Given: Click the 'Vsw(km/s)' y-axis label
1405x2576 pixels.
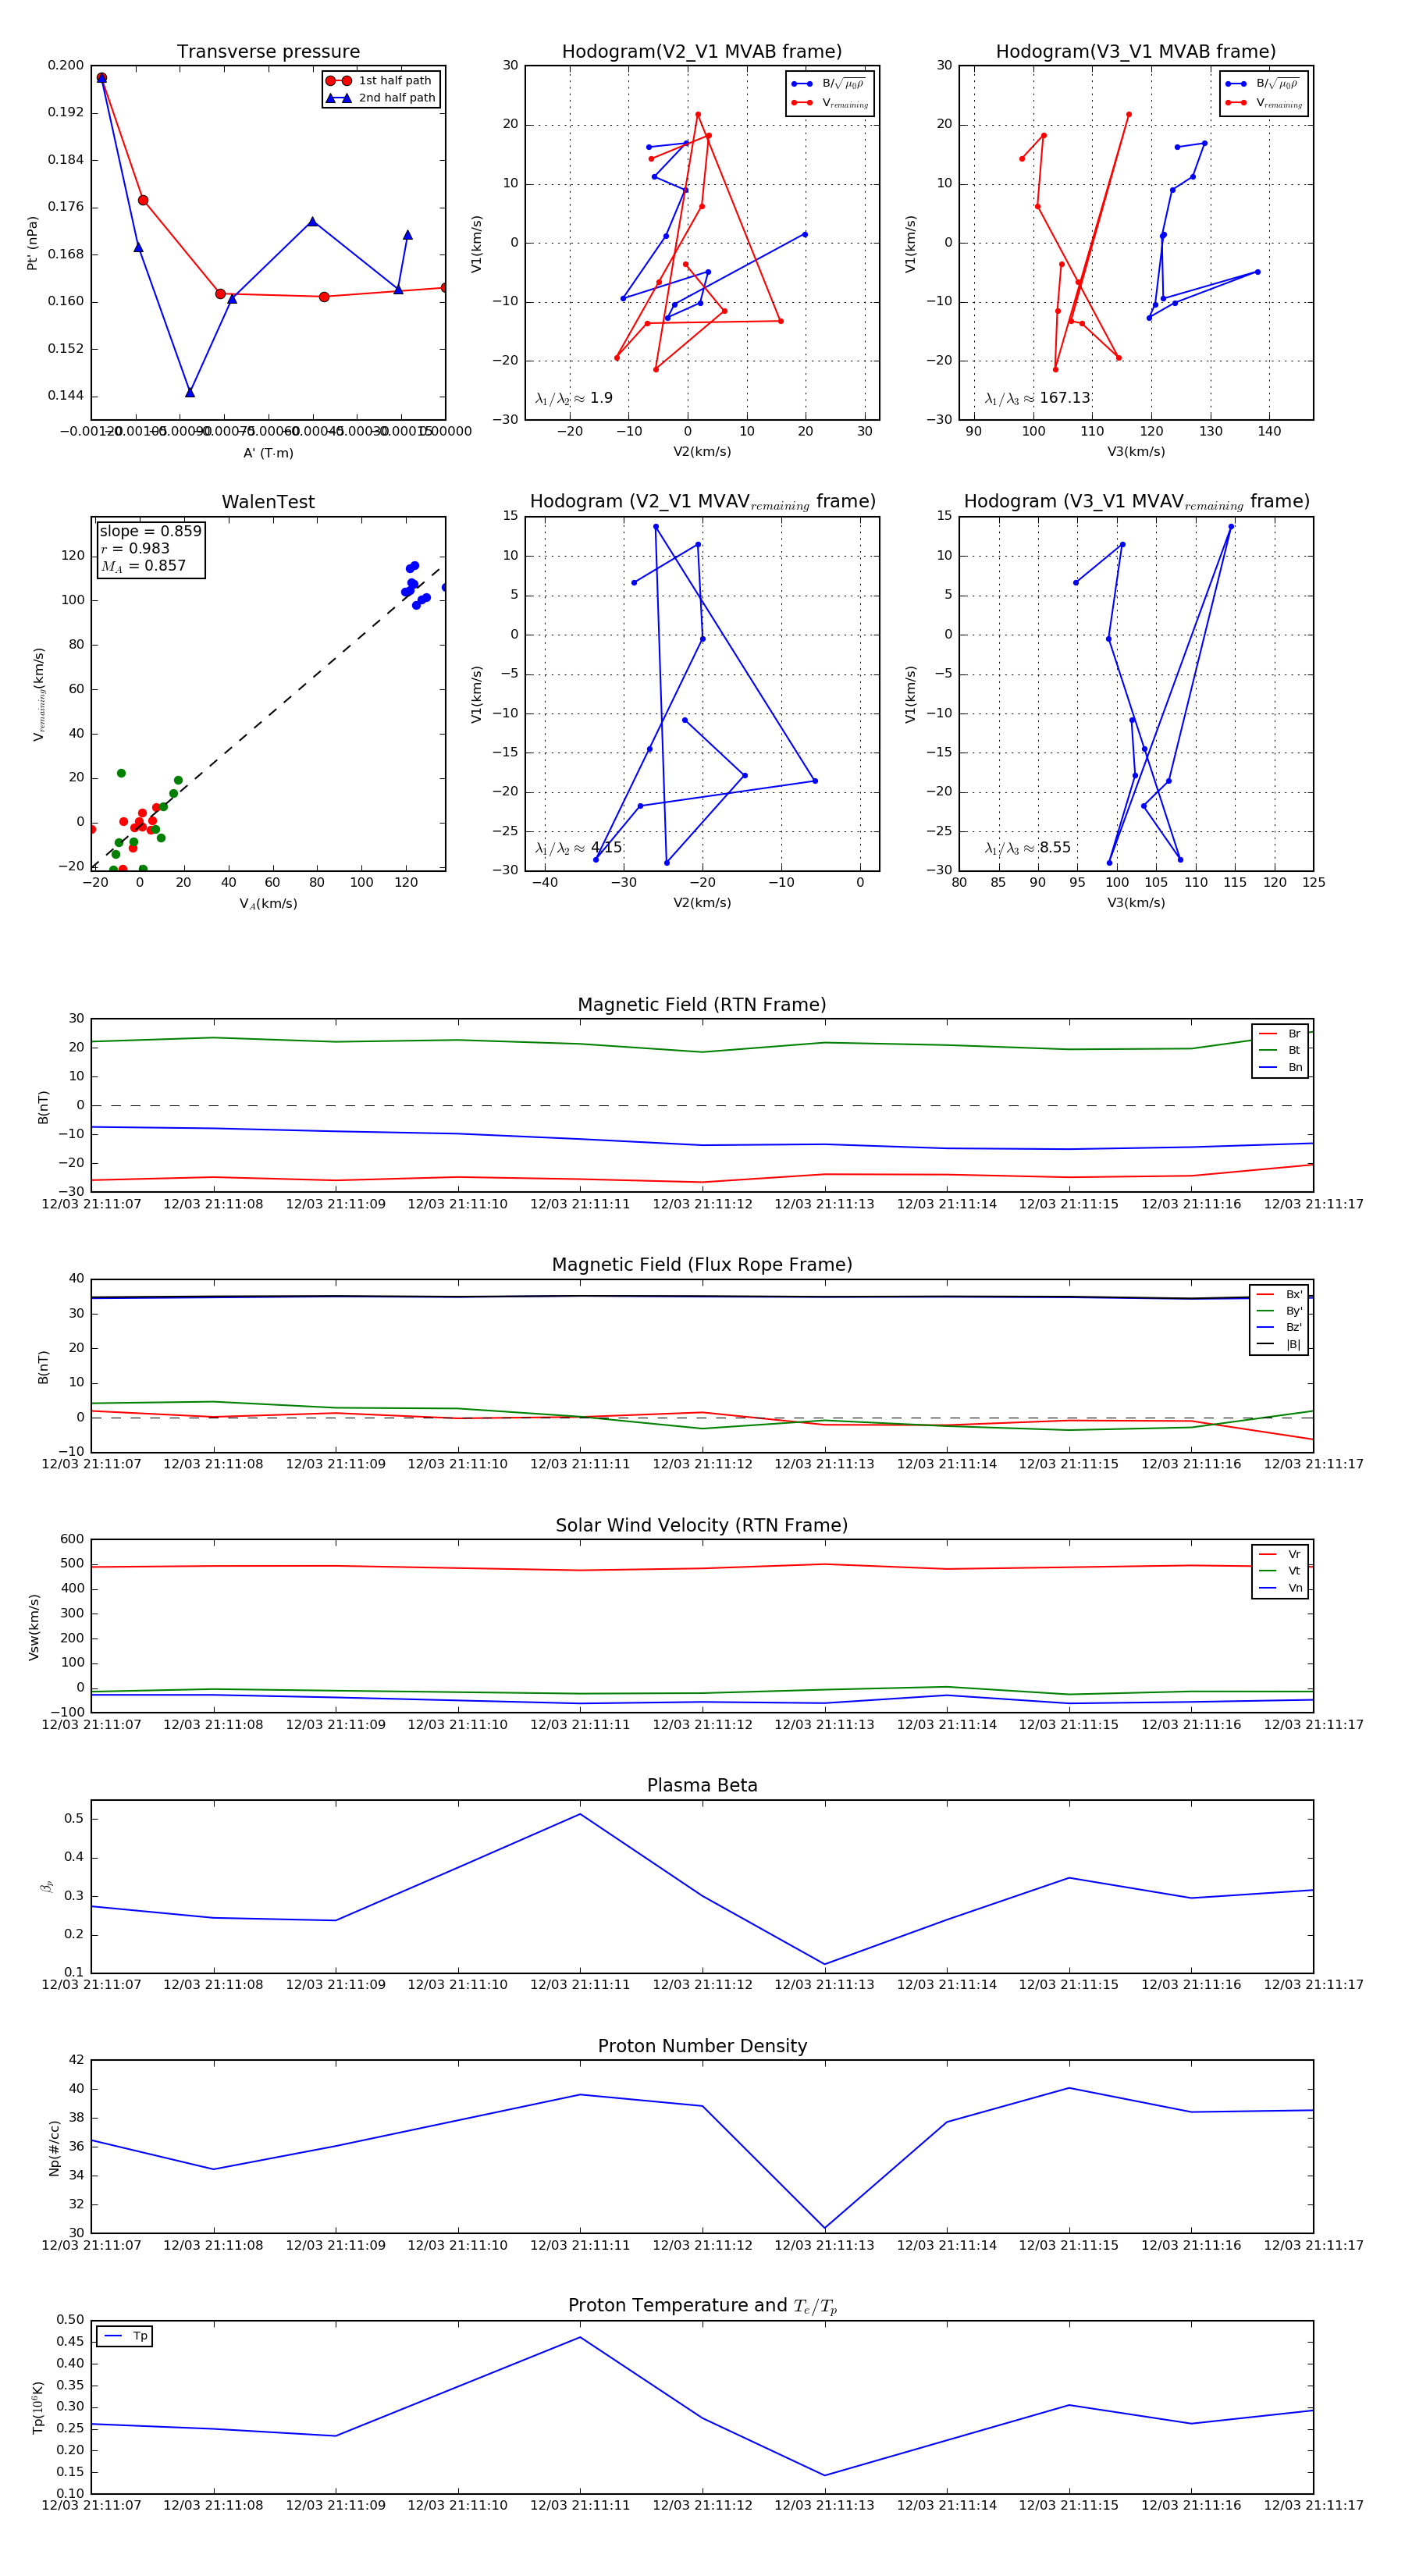Looking at the screenshot, I should (x=34, y=1627).
